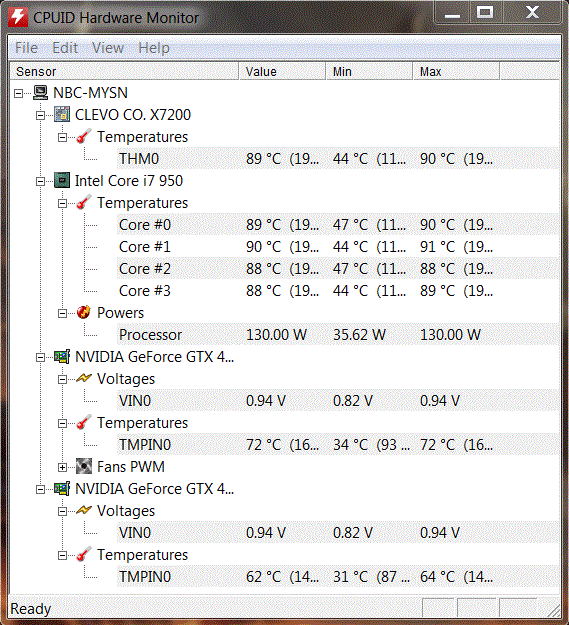Open the View menu
Image resolution: width=569 pixels, height=625 pixels.
point(108,48)
